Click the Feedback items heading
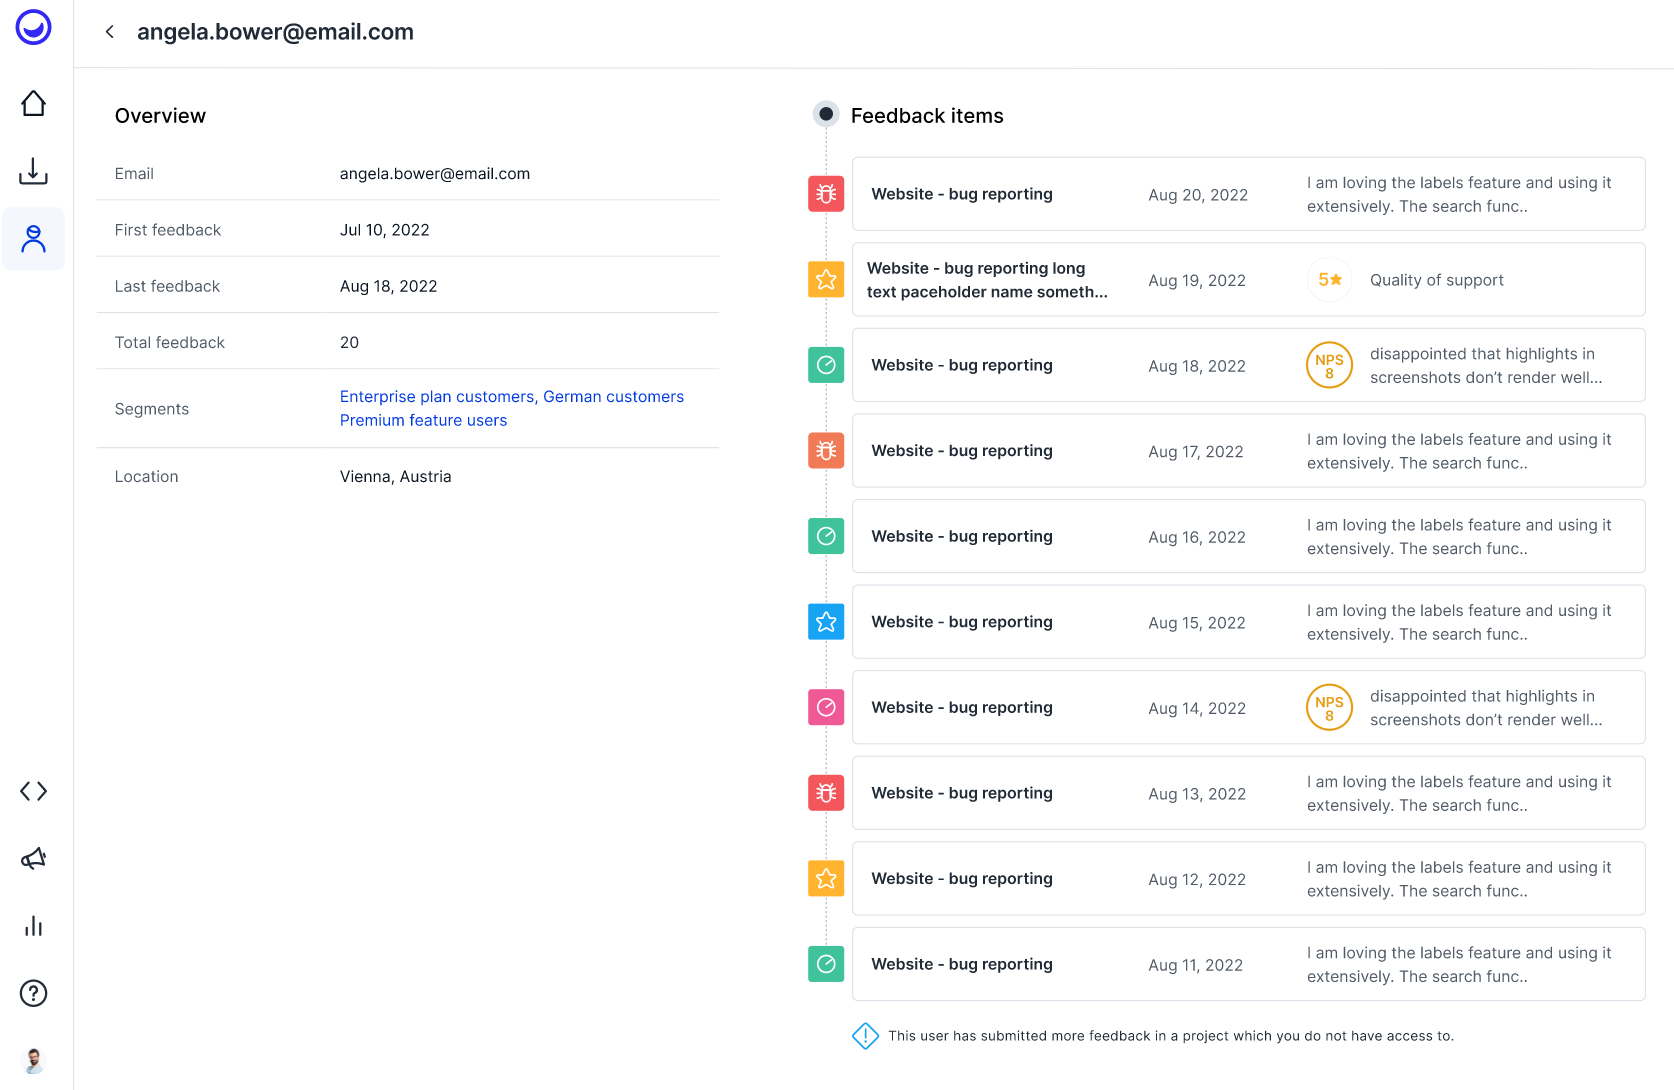 (x=927, y=116)
